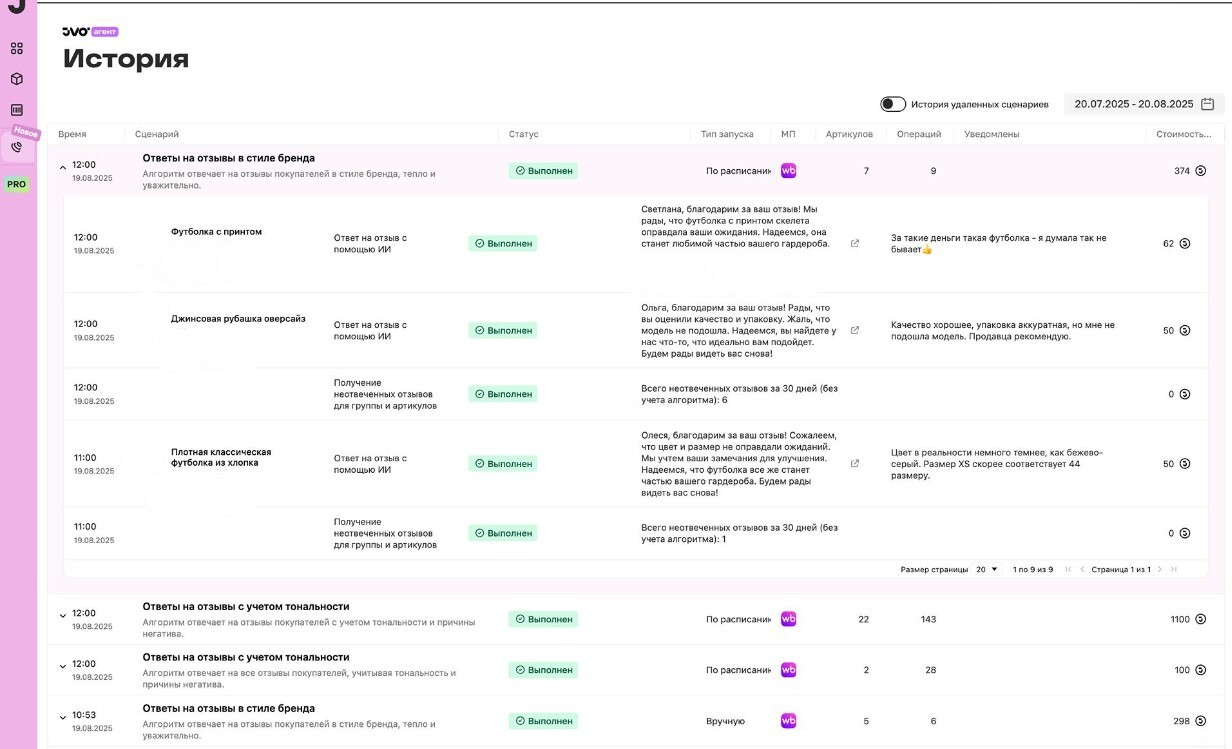Screen dimensions: 1232x749
Task: Select "Плотная классическая футболка из хлопка" product name
Action: (221, 457)
